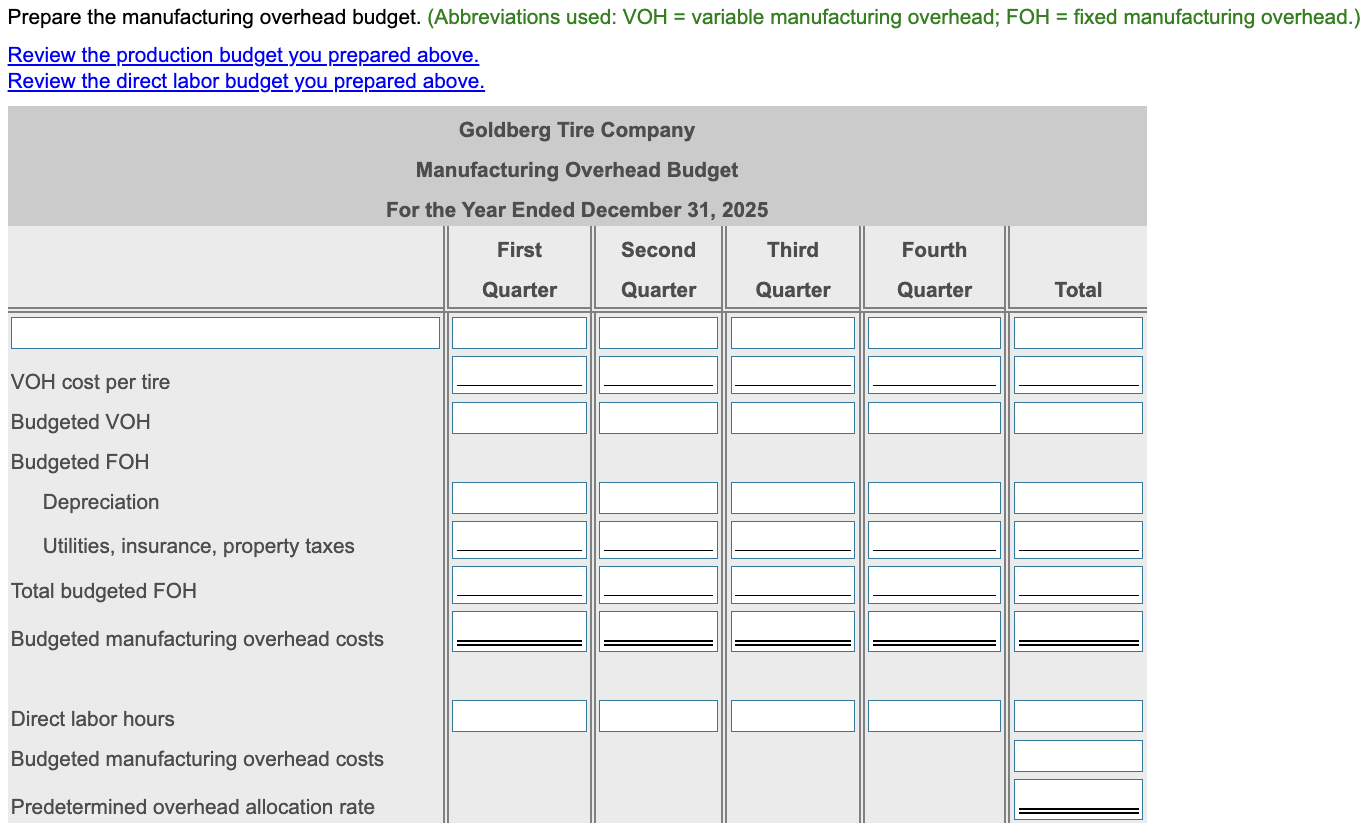Click VOH cost per tire Total field

click(1078, 374)
